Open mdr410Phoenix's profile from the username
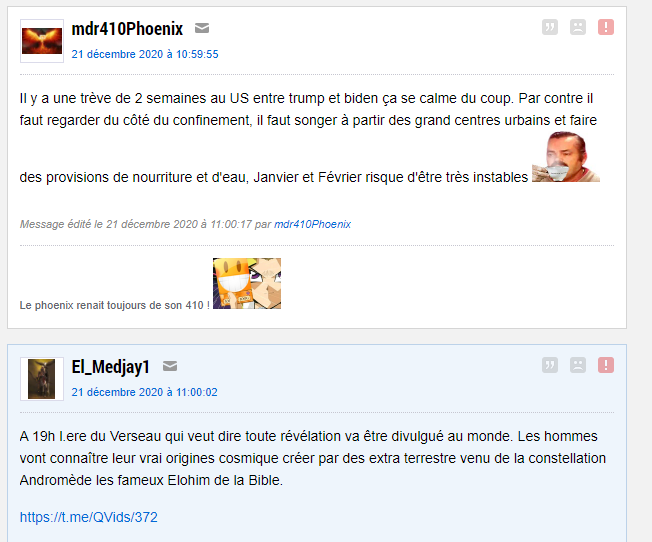652x542 pixels. (x=127, y=29)
